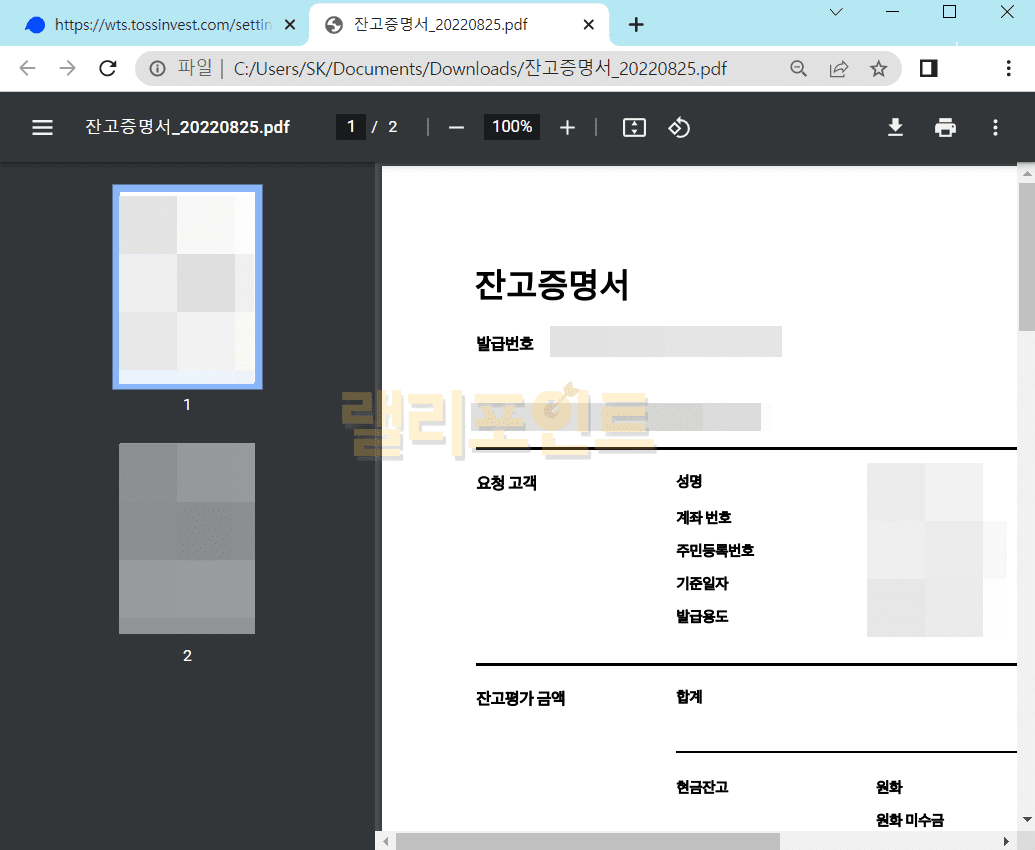Close the 잔고증명서_20220825.pdf tab
The height and width of the screenshot is (850, 1035).
(x=590, y=25)
